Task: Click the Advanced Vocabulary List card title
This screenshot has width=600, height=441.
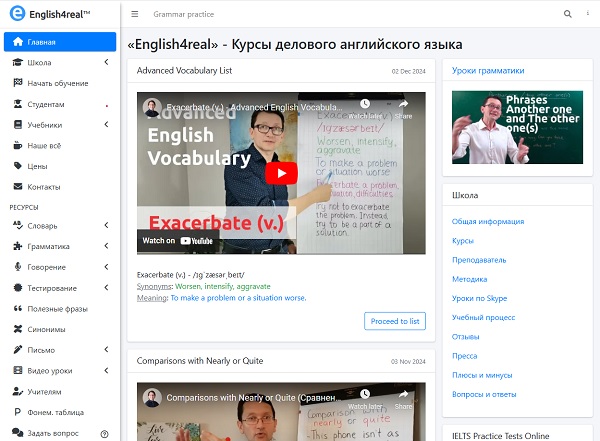Action: point(184,70)
